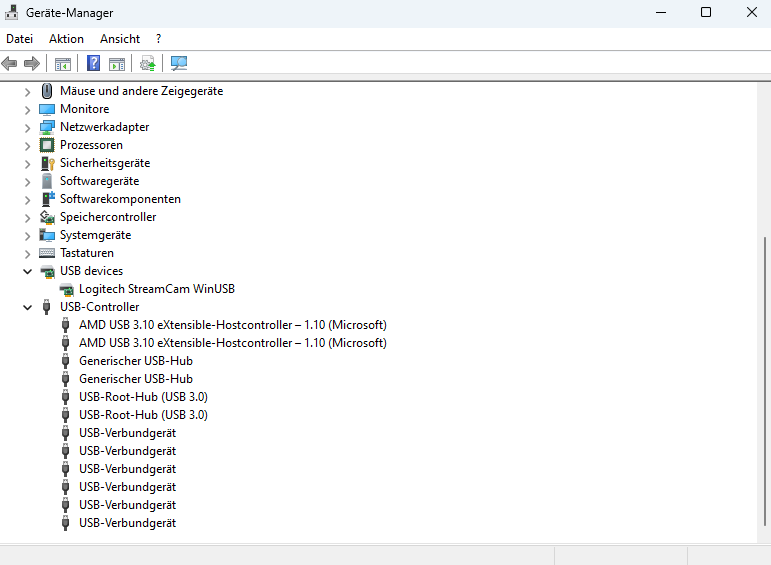Click the network icon beside Netzwerkadapter
The image size is (771, 565).
47,127
